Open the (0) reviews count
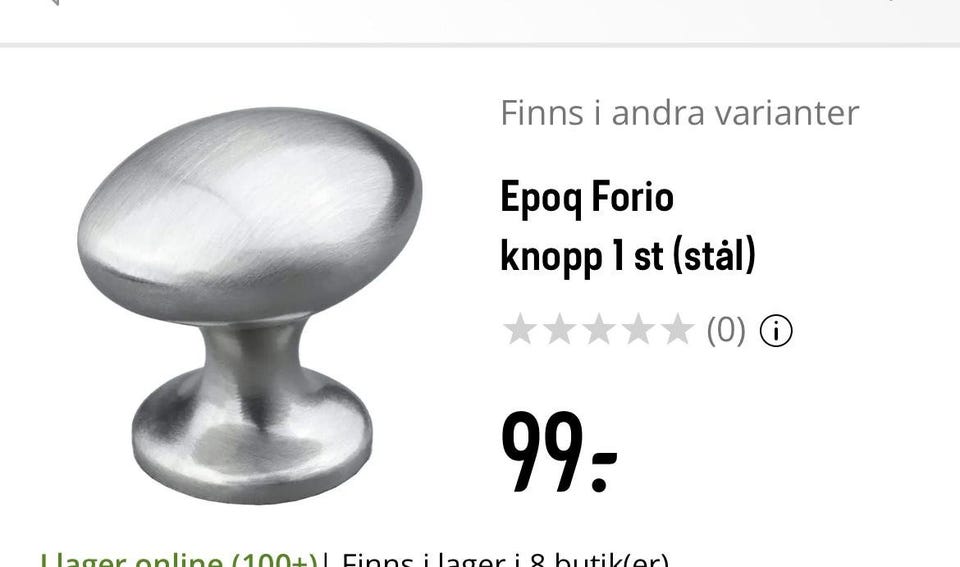The height and width of the screenshot is (567, 960). 726,331
